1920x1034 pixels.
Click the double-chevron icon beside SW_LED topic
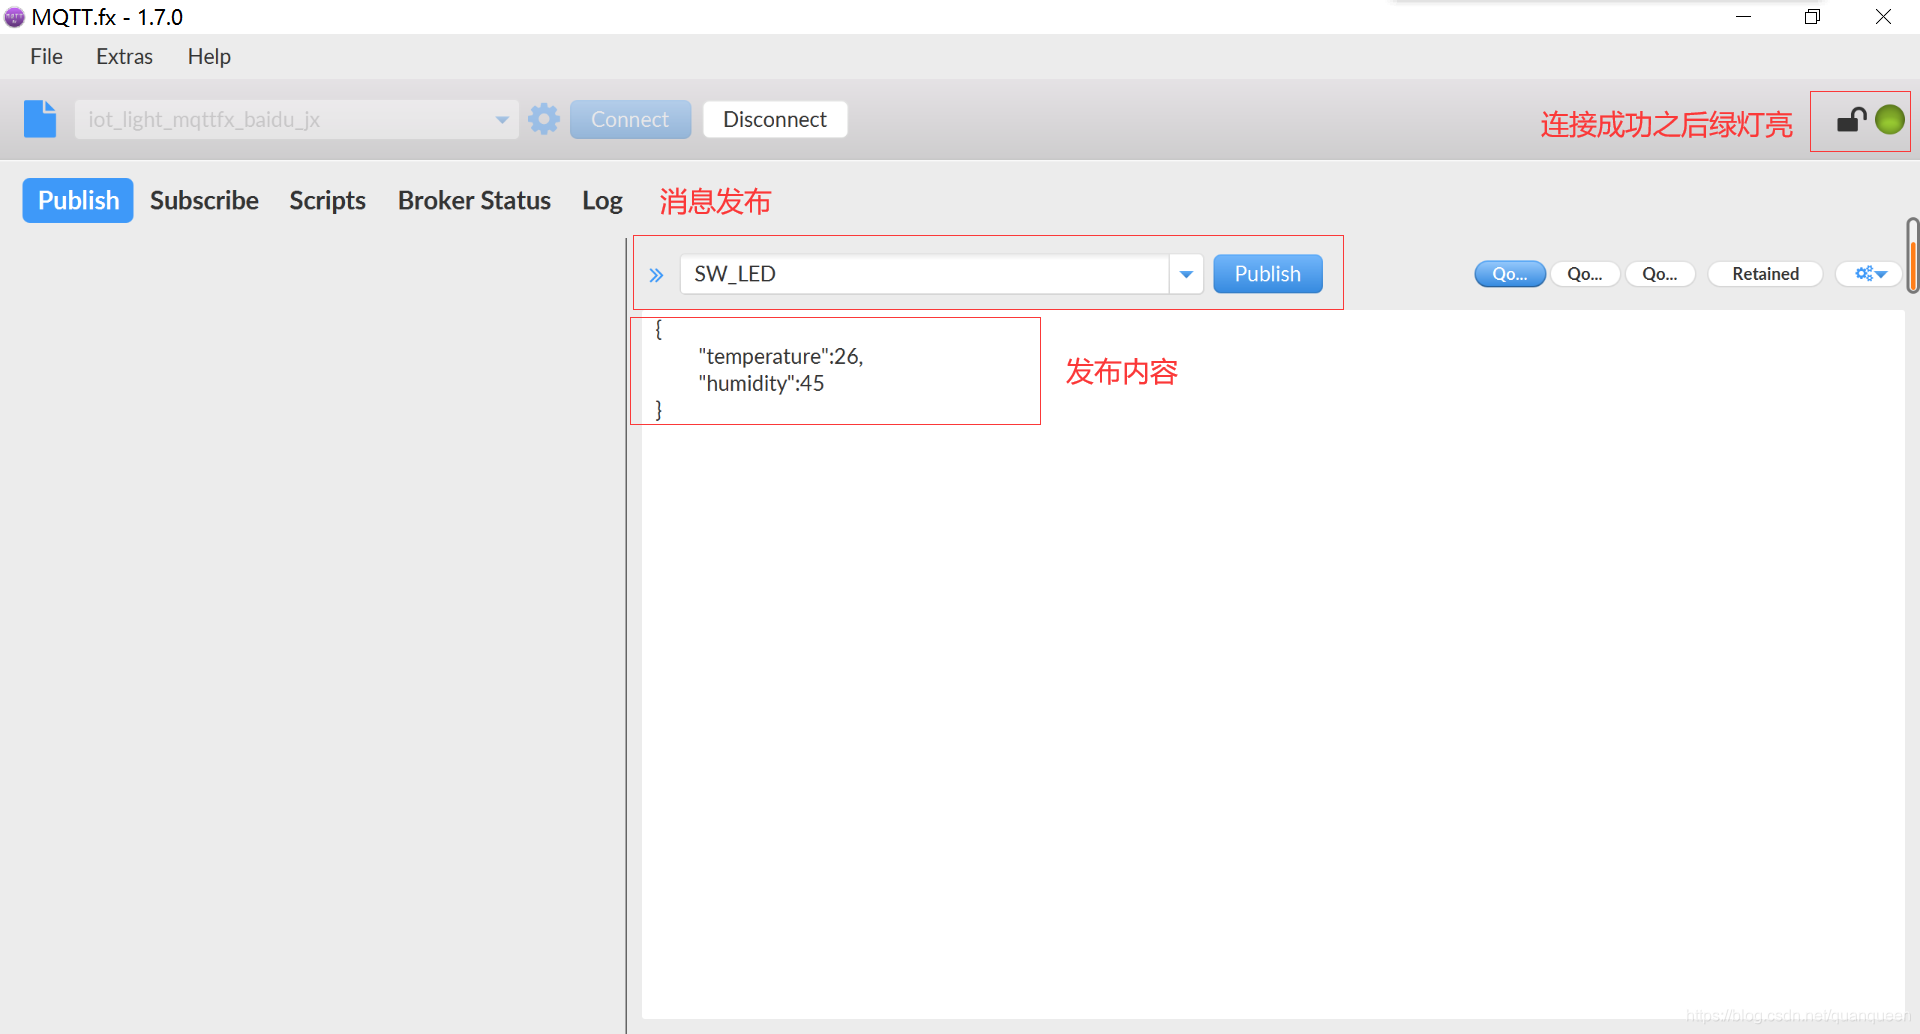[656, 275]
